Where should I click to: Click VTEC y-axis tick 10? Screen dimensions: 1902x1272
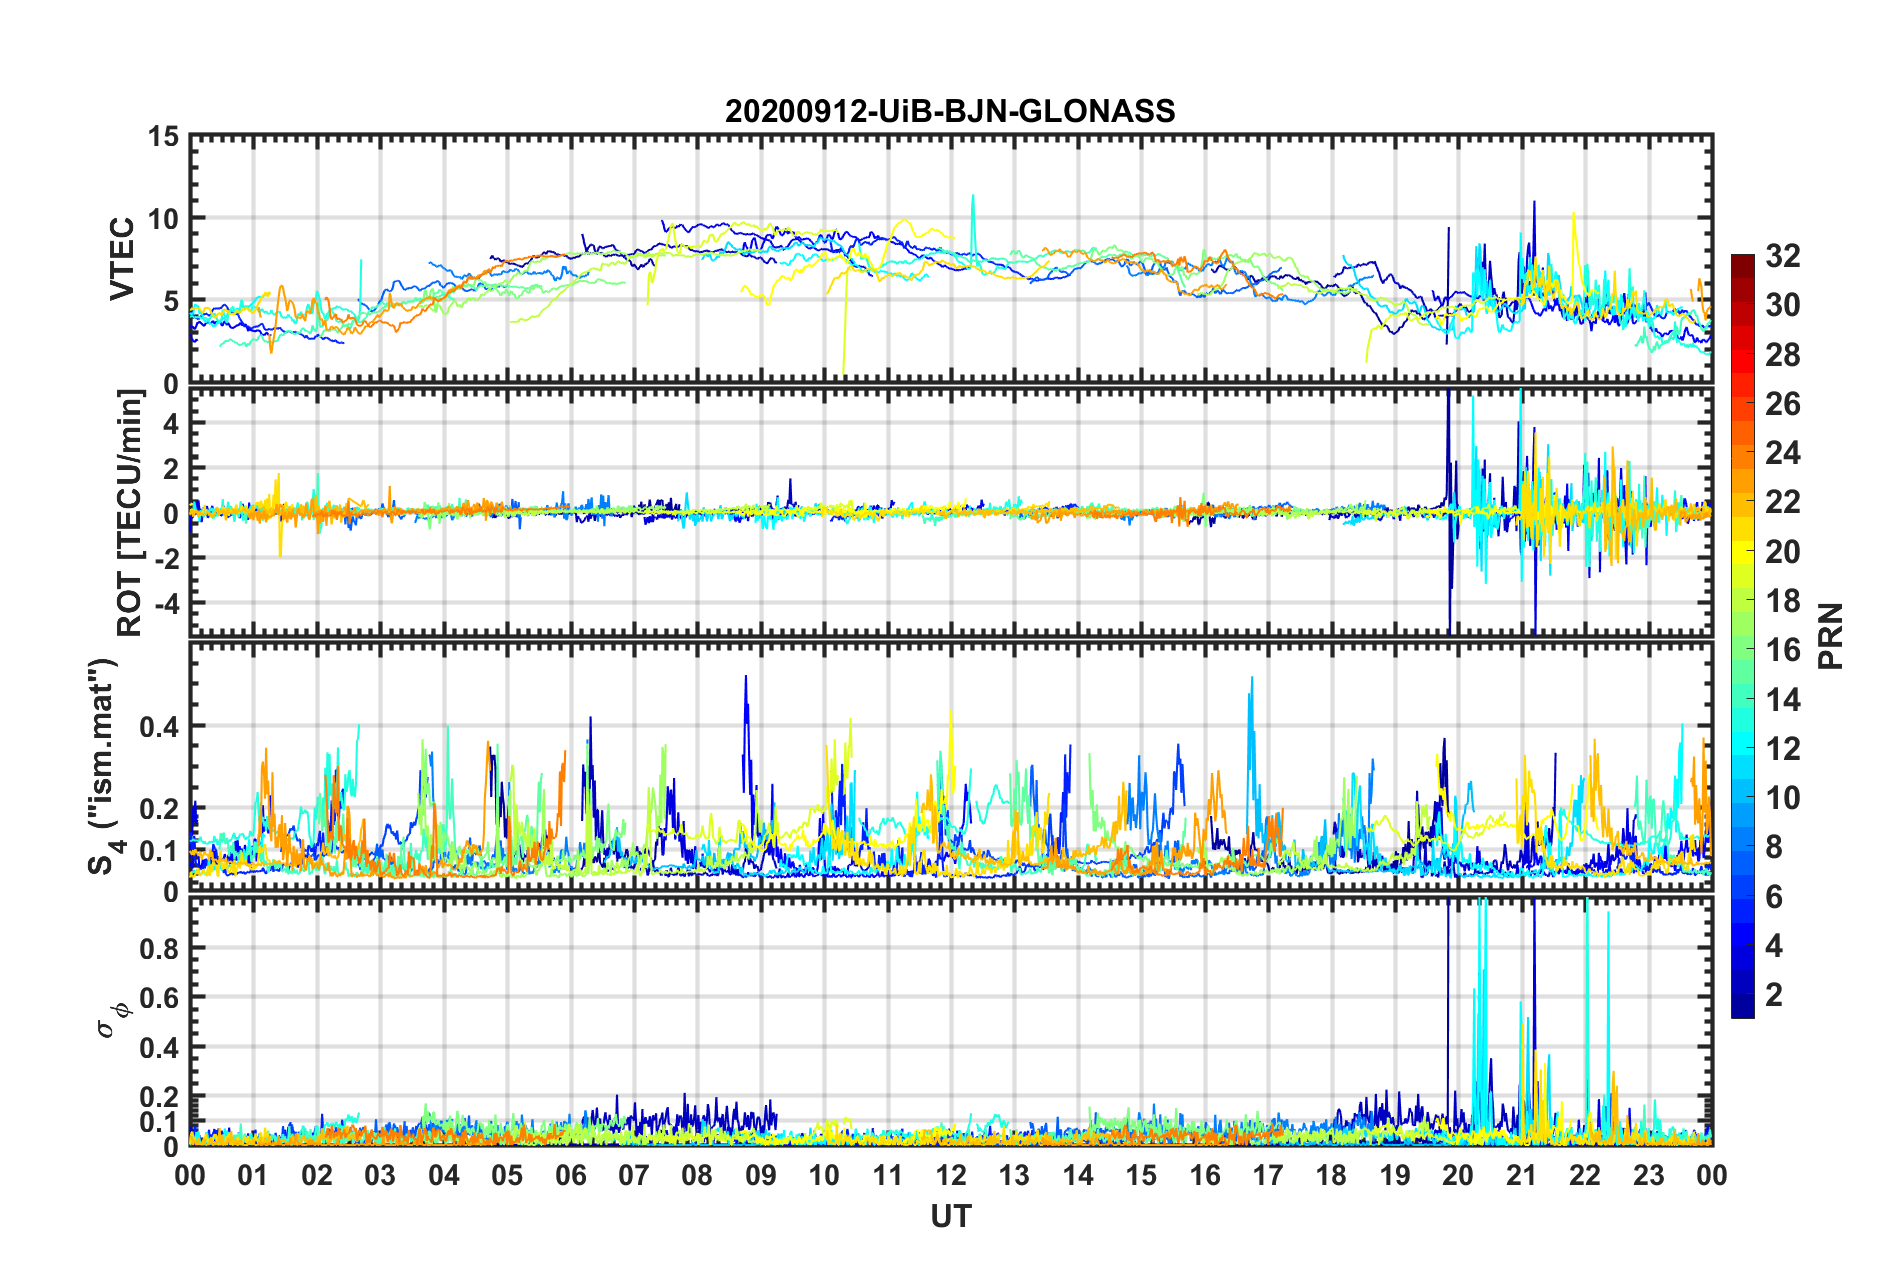click(x=164, y=219)
